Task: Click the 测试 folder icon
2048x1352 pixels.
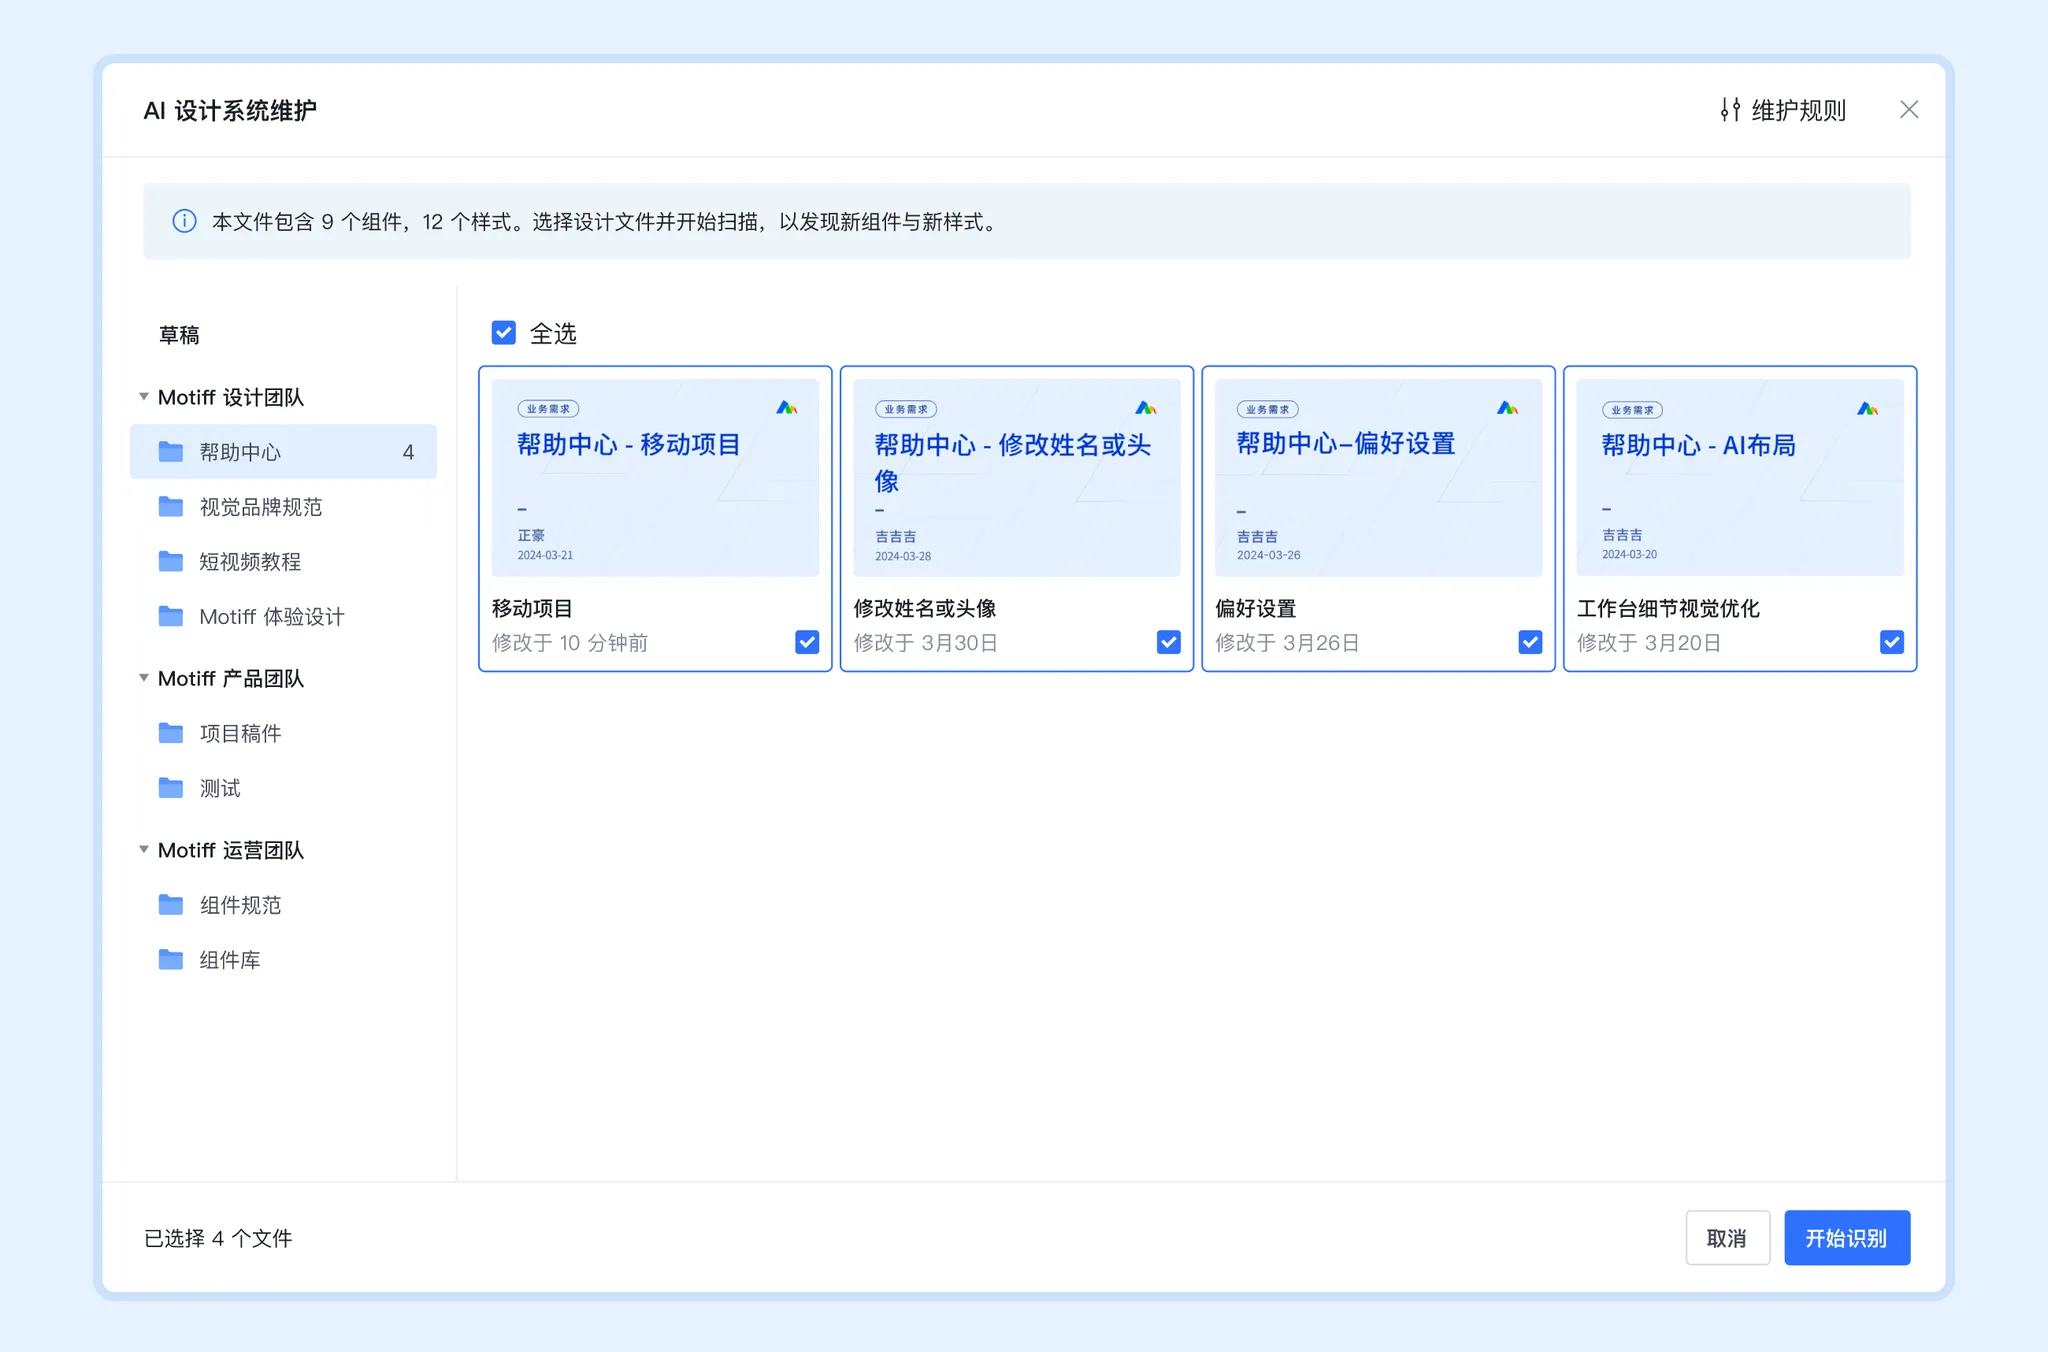Action: 171,788
